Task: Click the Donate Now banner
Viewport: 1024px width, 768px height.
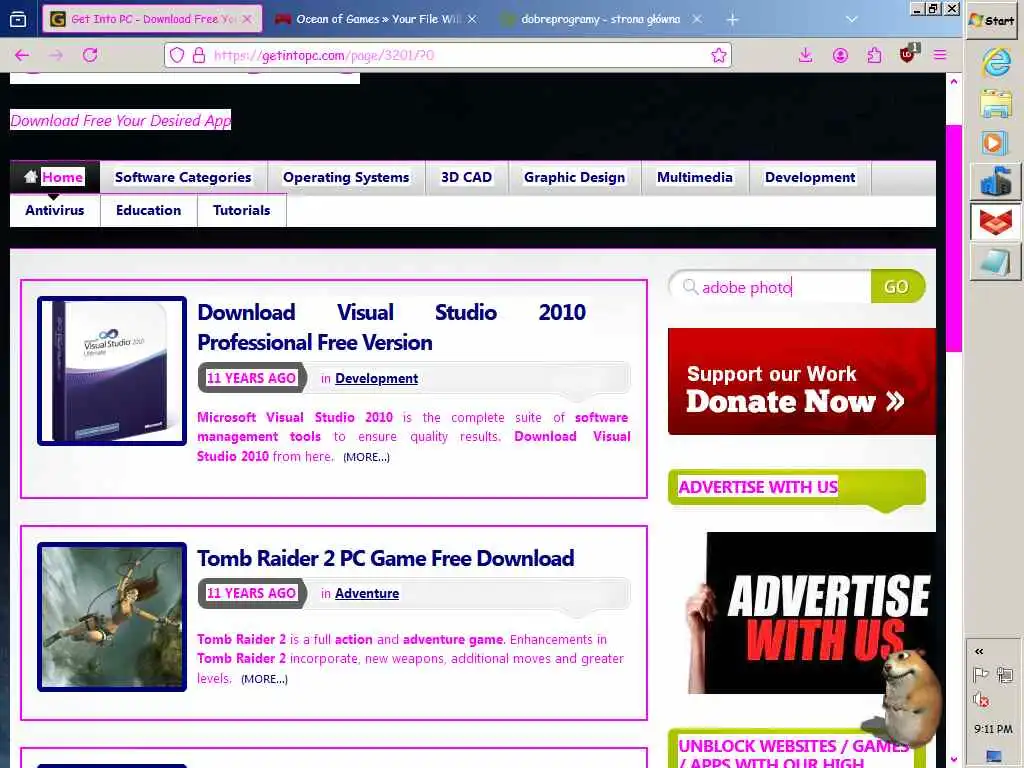Action: [801, 381]
